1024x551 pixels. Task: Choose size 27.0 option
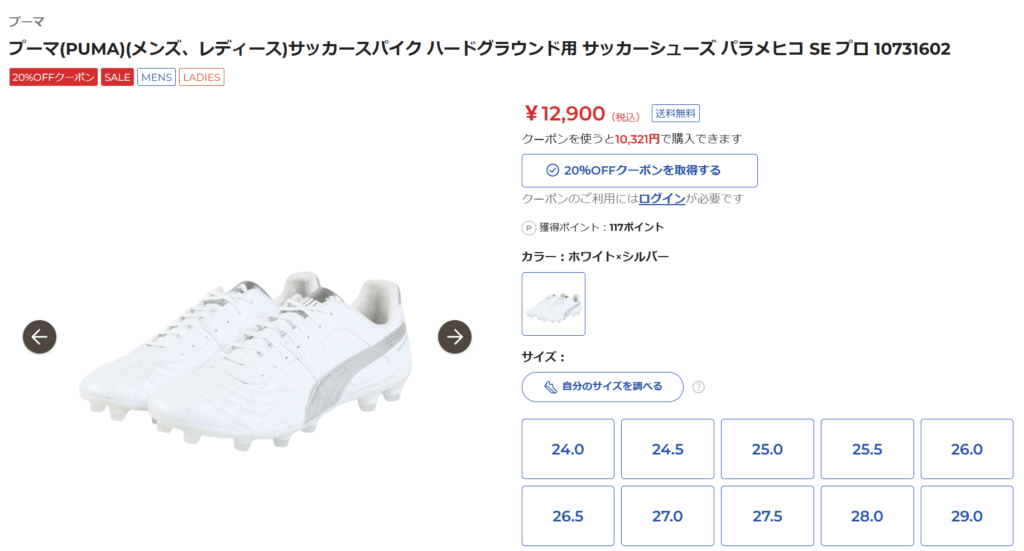pos(667,516)
